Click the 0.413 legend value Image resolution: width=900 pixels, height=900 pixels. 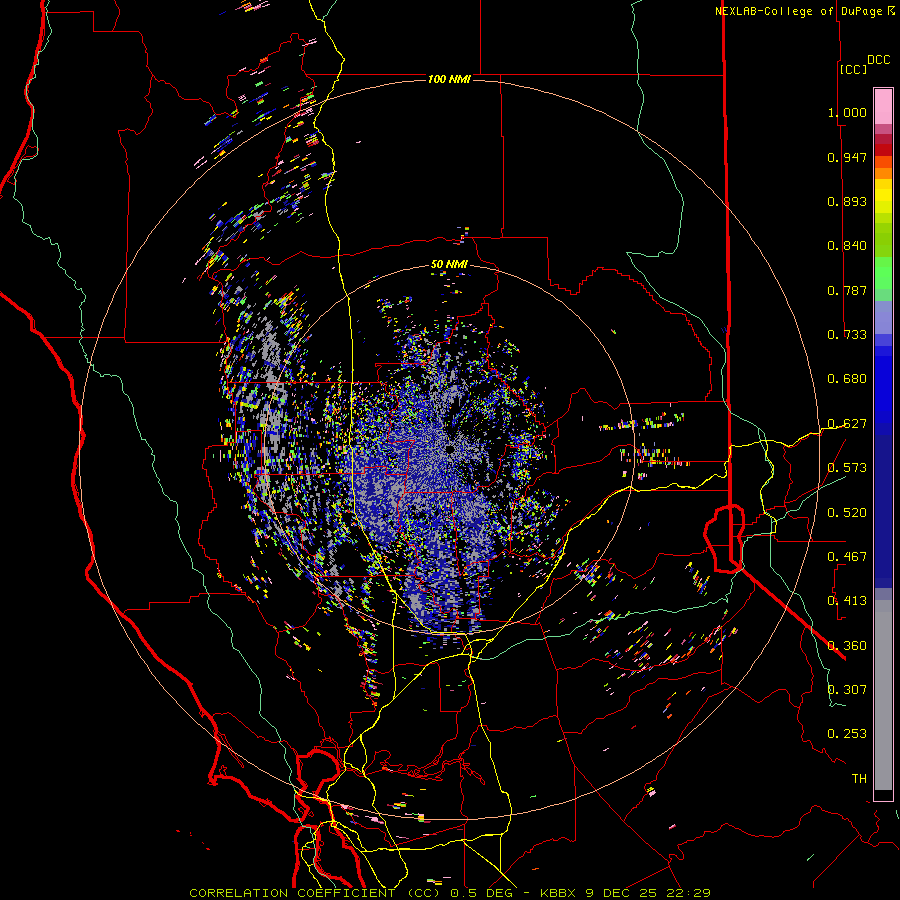pyautogui.click(x=847, y=601)
